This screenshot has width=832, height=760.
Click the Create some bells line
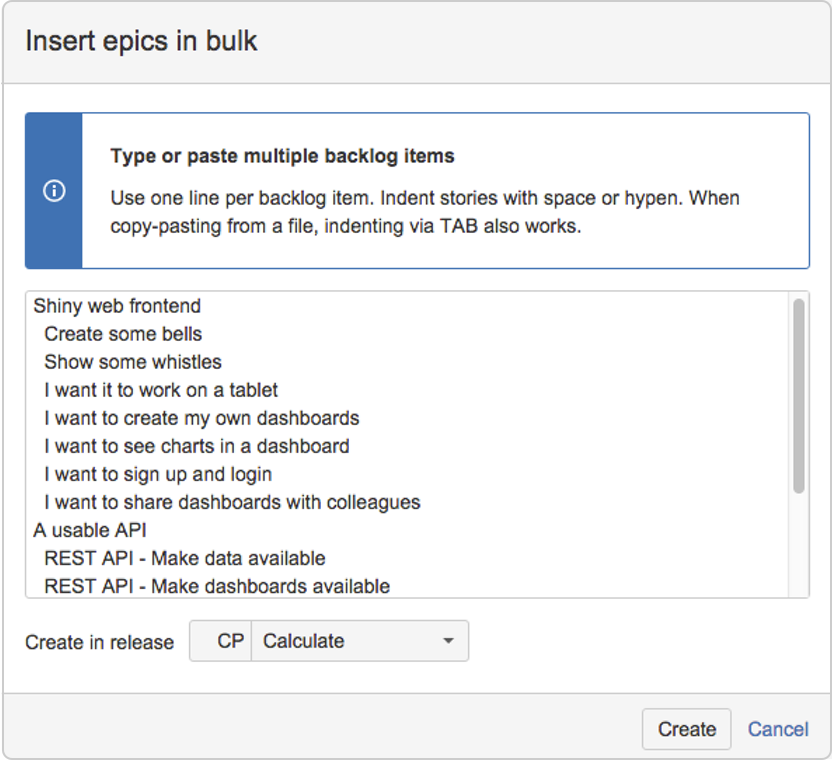coord(123,334)
